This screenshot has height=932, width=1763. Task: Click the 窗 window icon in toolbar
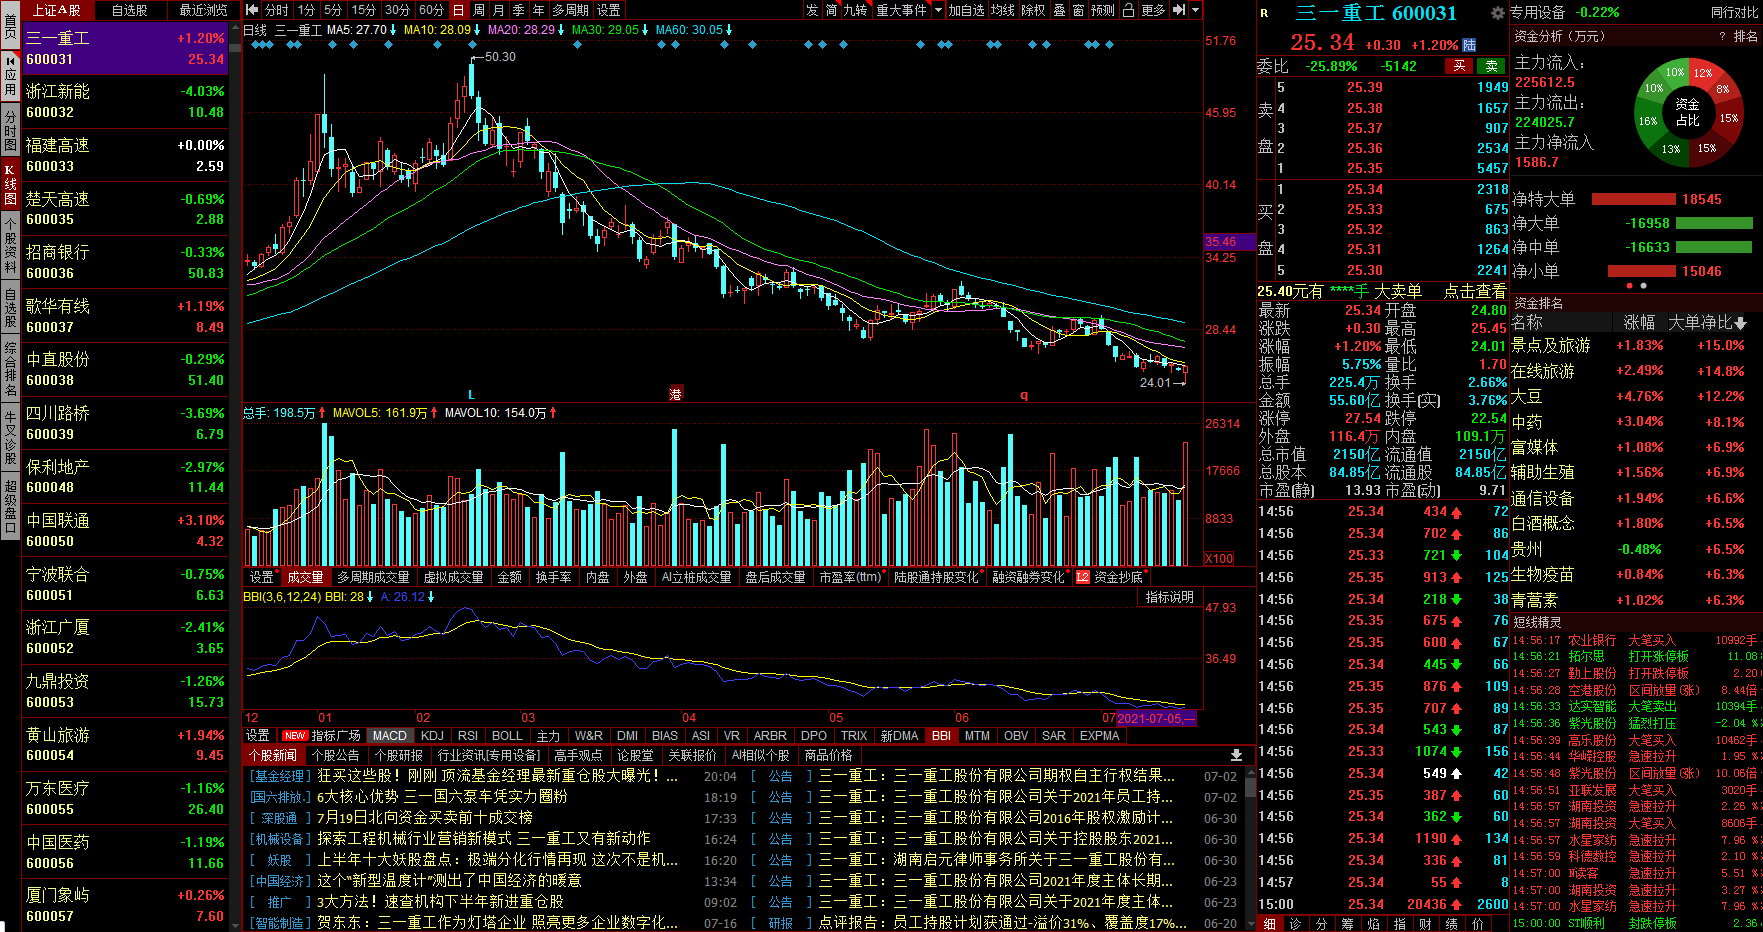[1078, 10]
